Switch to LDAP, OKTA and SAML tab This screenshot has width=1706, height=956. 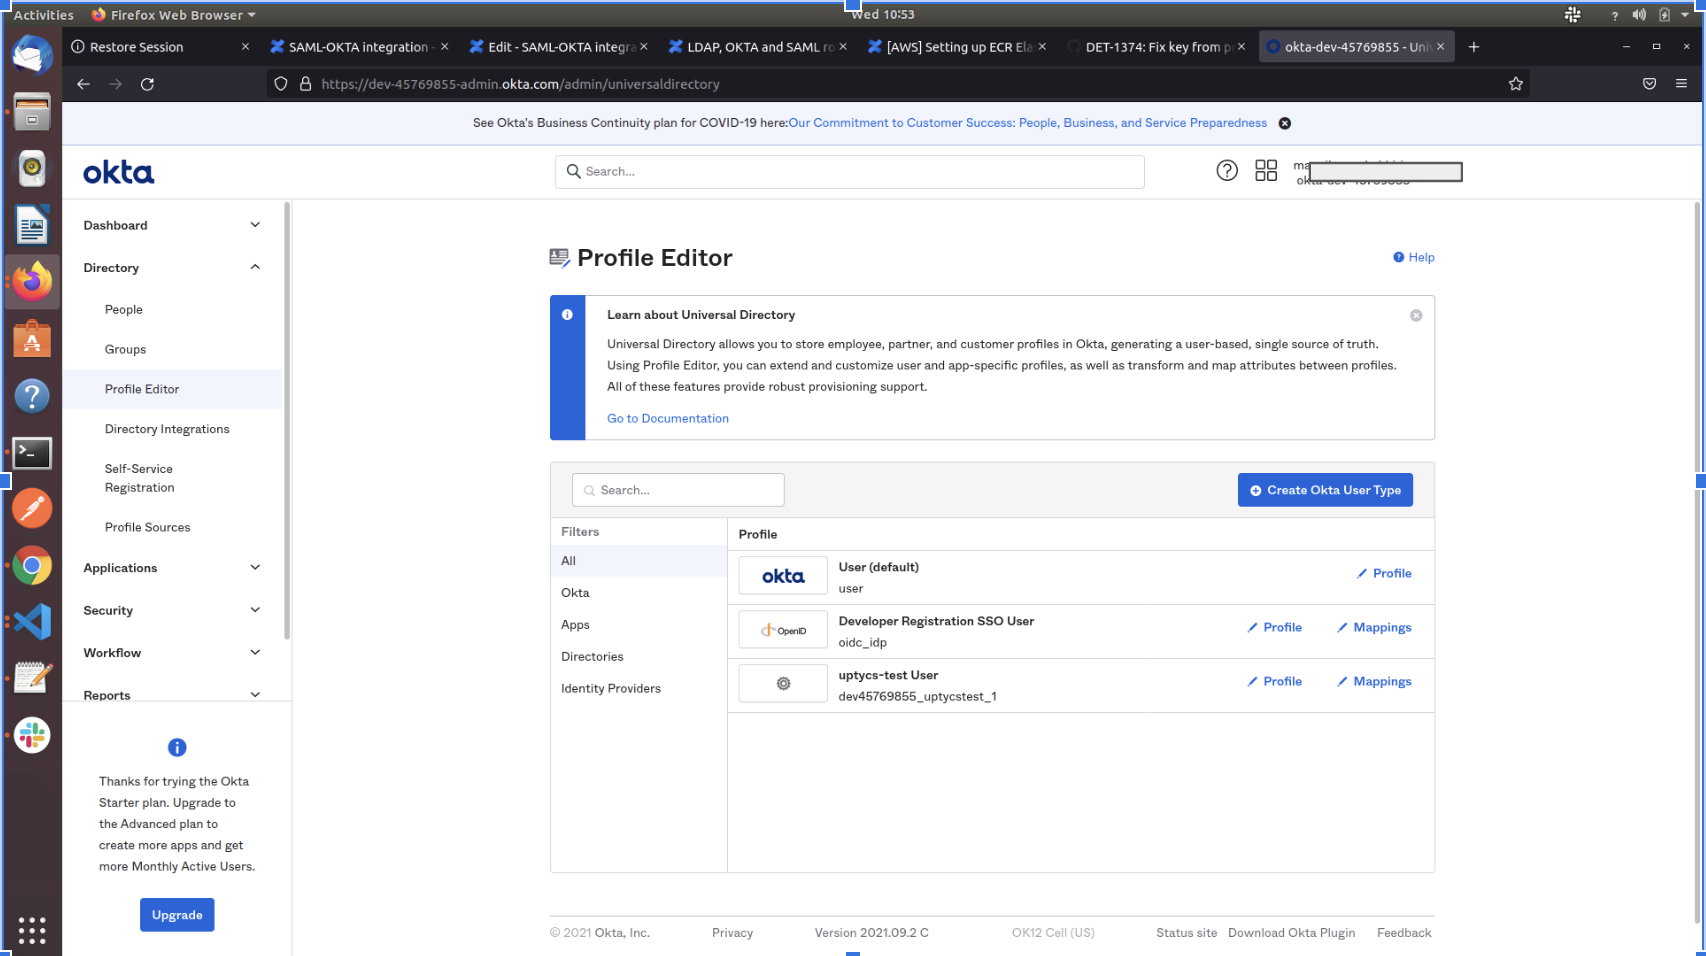757,47
